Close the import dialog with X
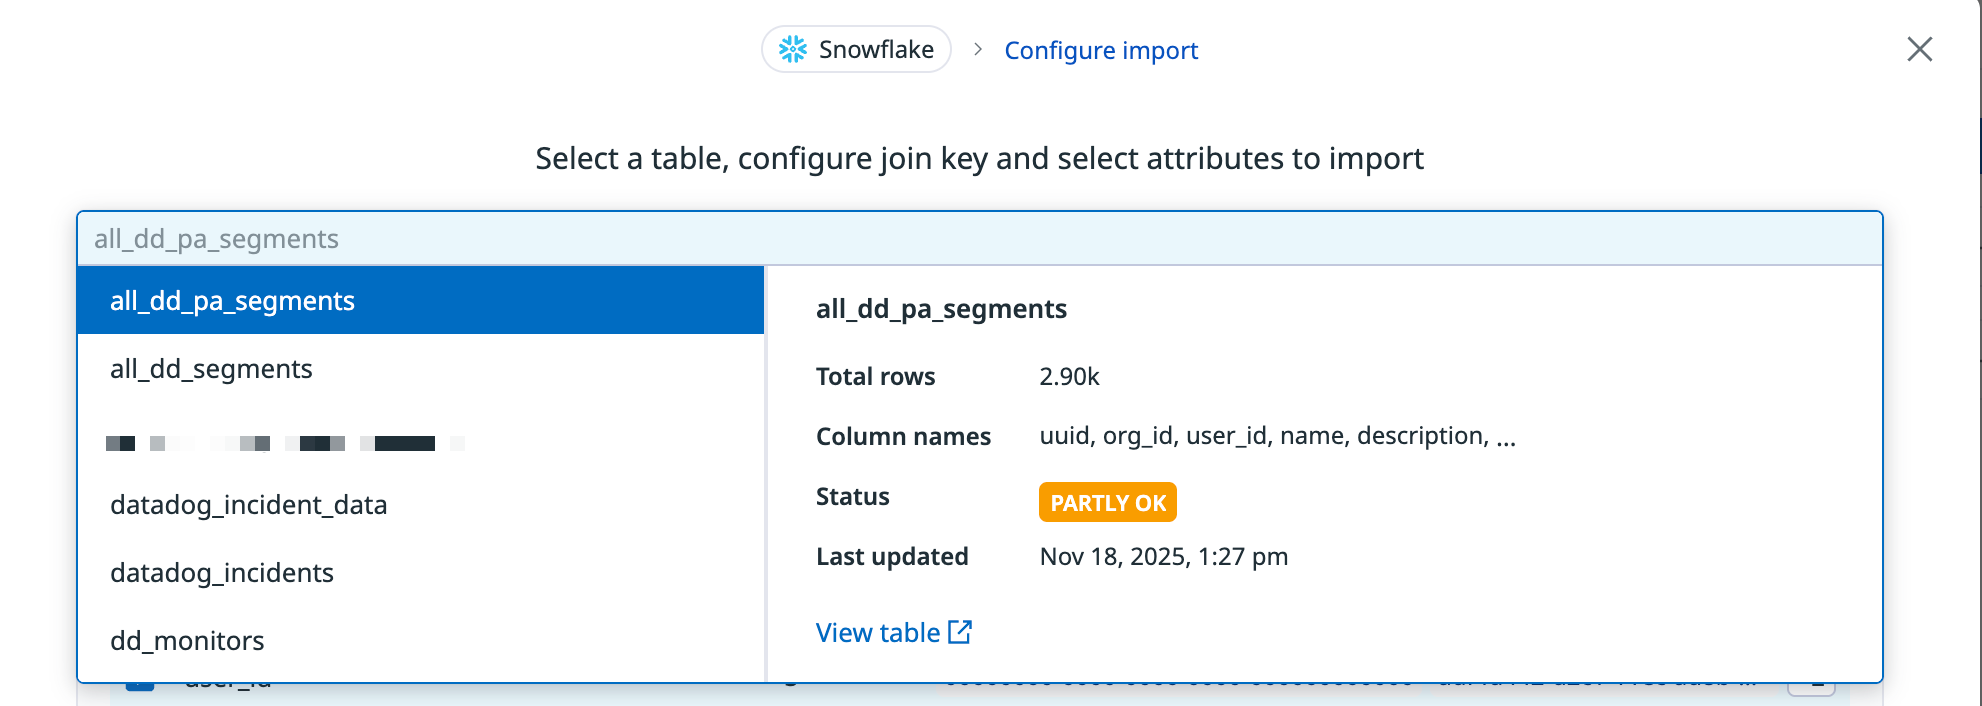The height and width of the screenshot is (706, 1982). (1919, 49)
